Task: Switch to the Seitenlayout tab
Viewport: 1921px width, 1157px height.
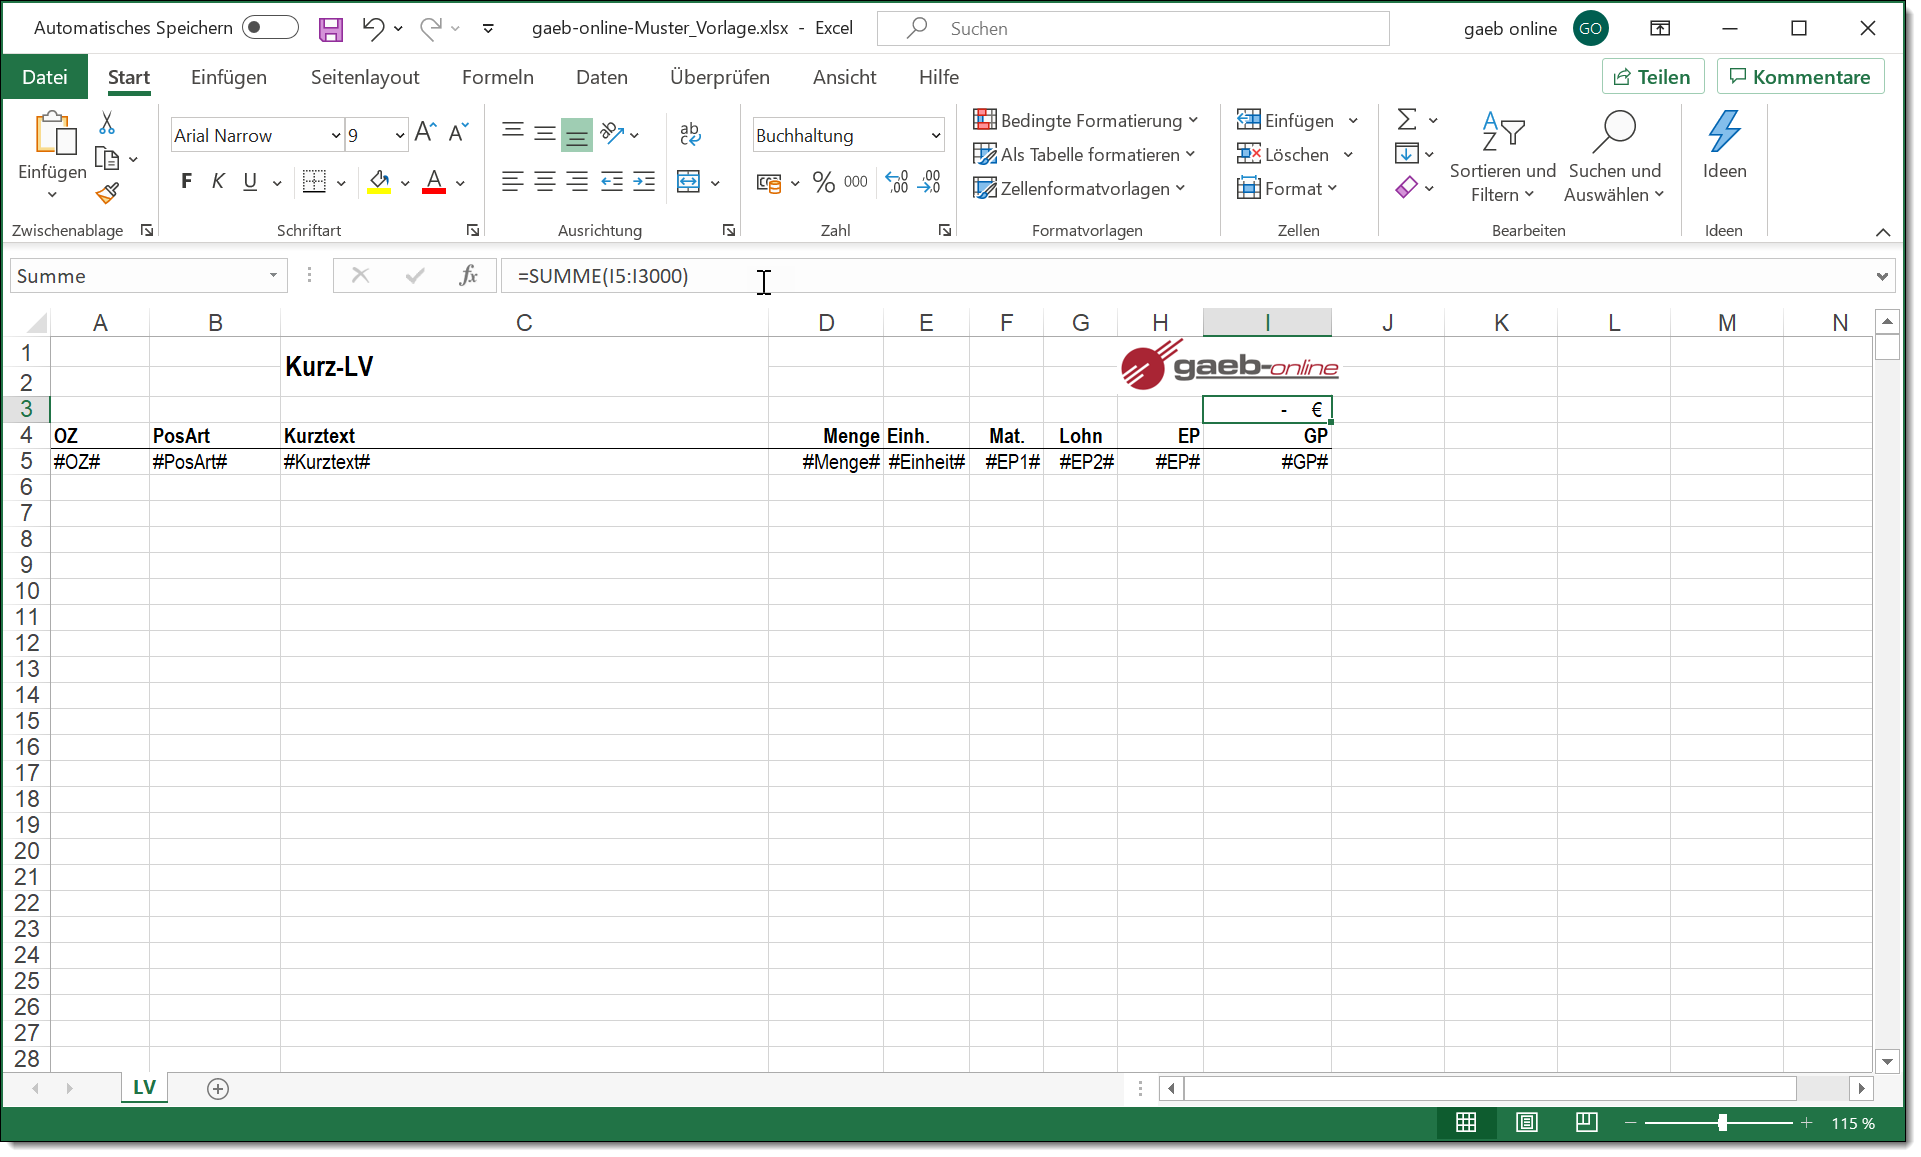Action: pos(365,77)
